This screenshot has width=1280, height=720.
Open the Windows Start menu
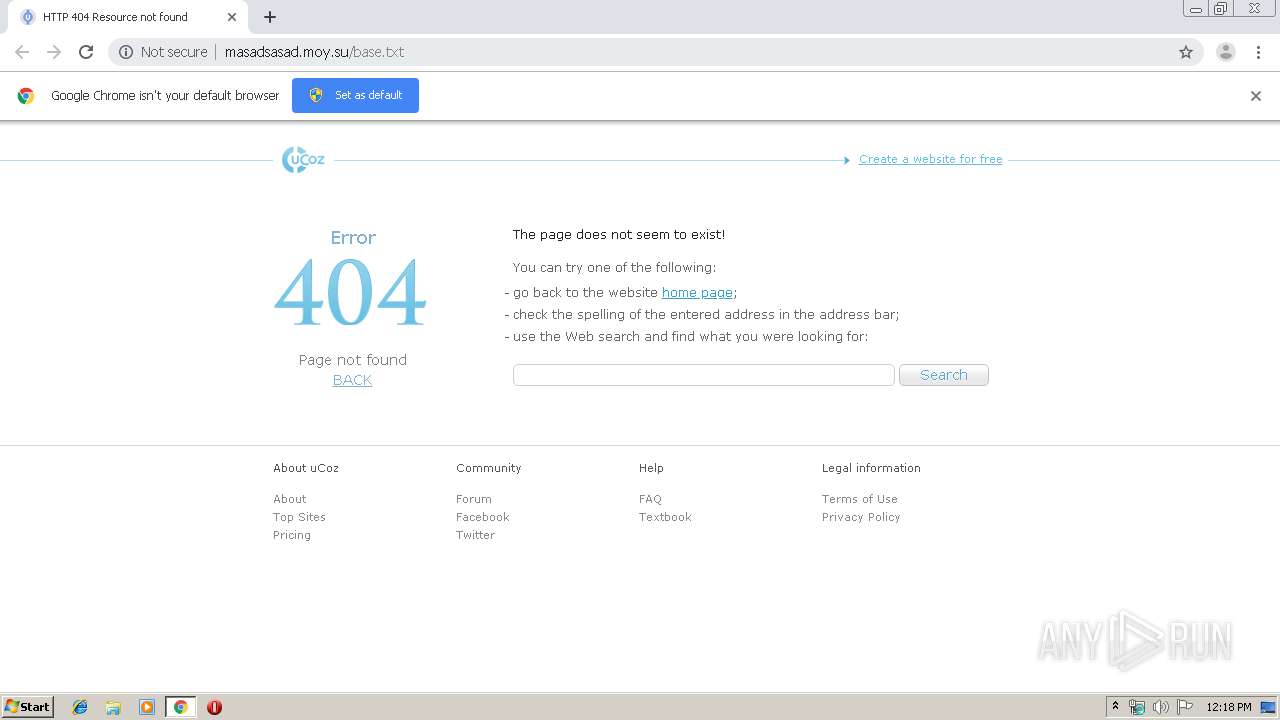[27, 706]
